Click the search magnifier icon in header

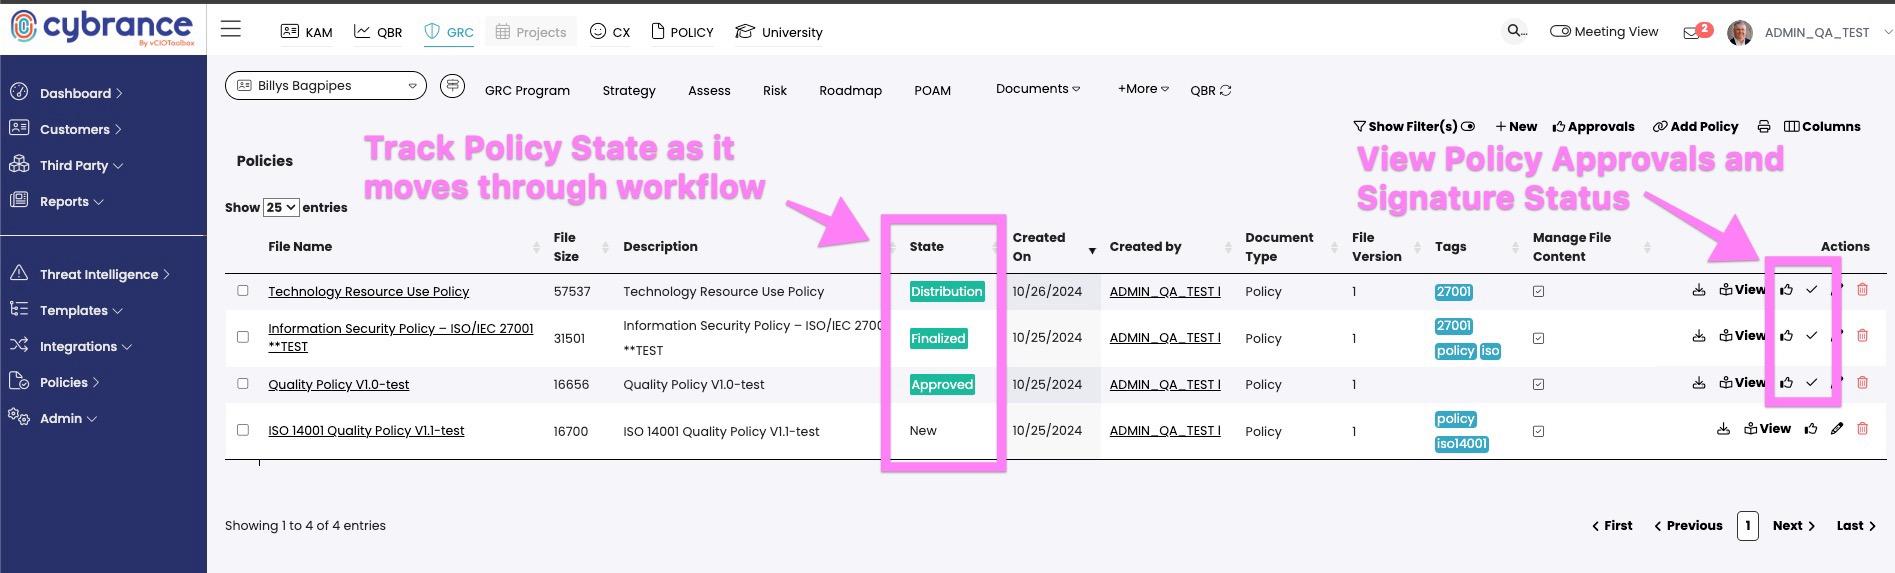(x=1516, y=31)
